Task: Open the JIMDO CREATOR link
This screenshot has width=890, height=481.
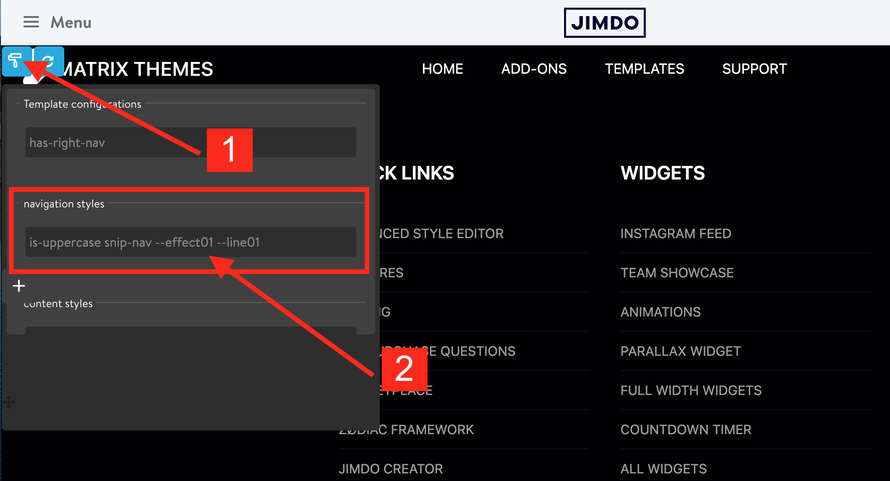Action: 391,469
